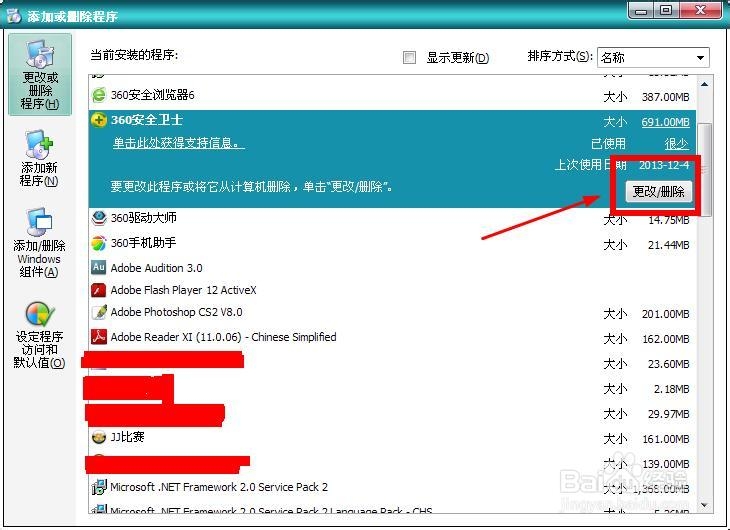The height and width of the screenshot is (530, 730).
Task: Select Adobe Flash Player 12 ActiveX entry
Action: 183,290
